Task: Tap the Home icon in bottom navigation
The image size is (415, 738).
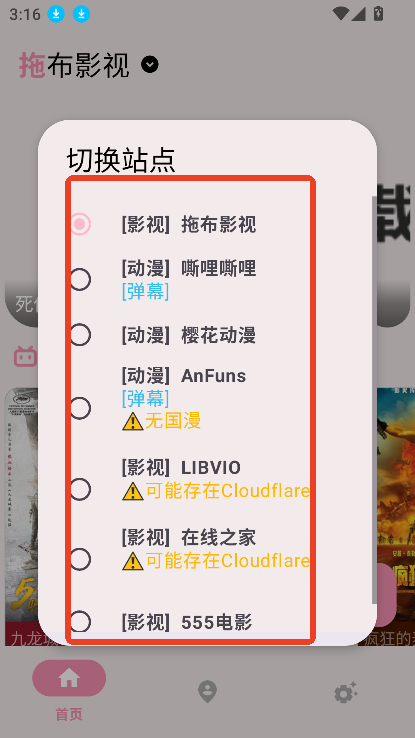Action: pyautogui.click(x=69, y=678)
